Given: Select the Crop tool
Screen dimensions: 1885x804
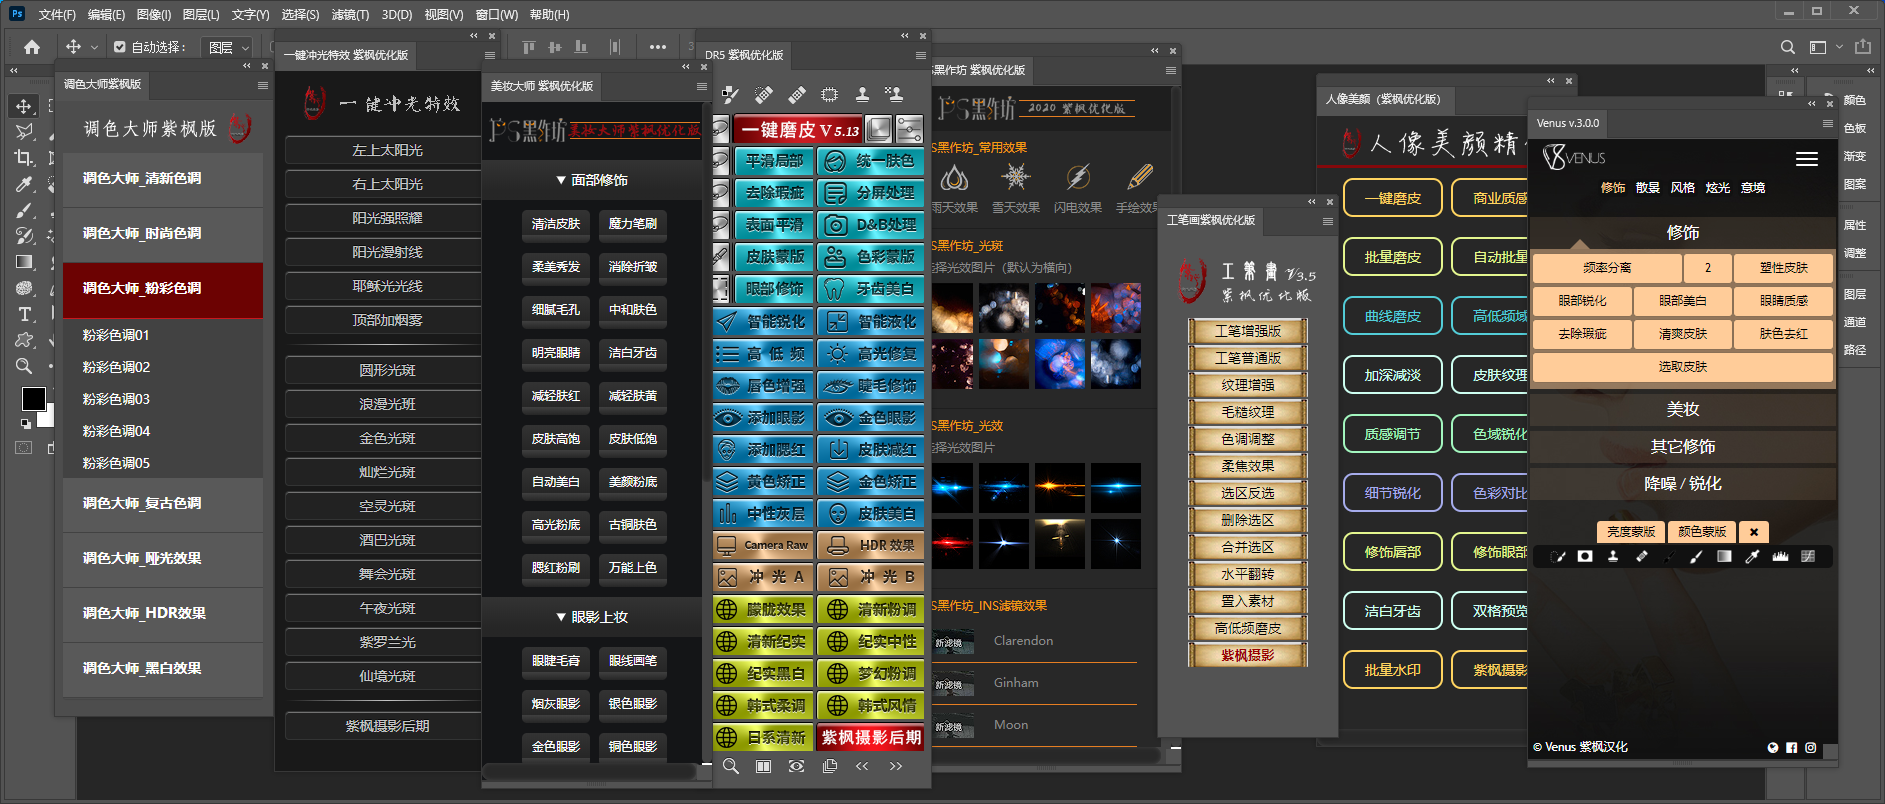Looking at the screenshot, I should click(x=24, y=158).
